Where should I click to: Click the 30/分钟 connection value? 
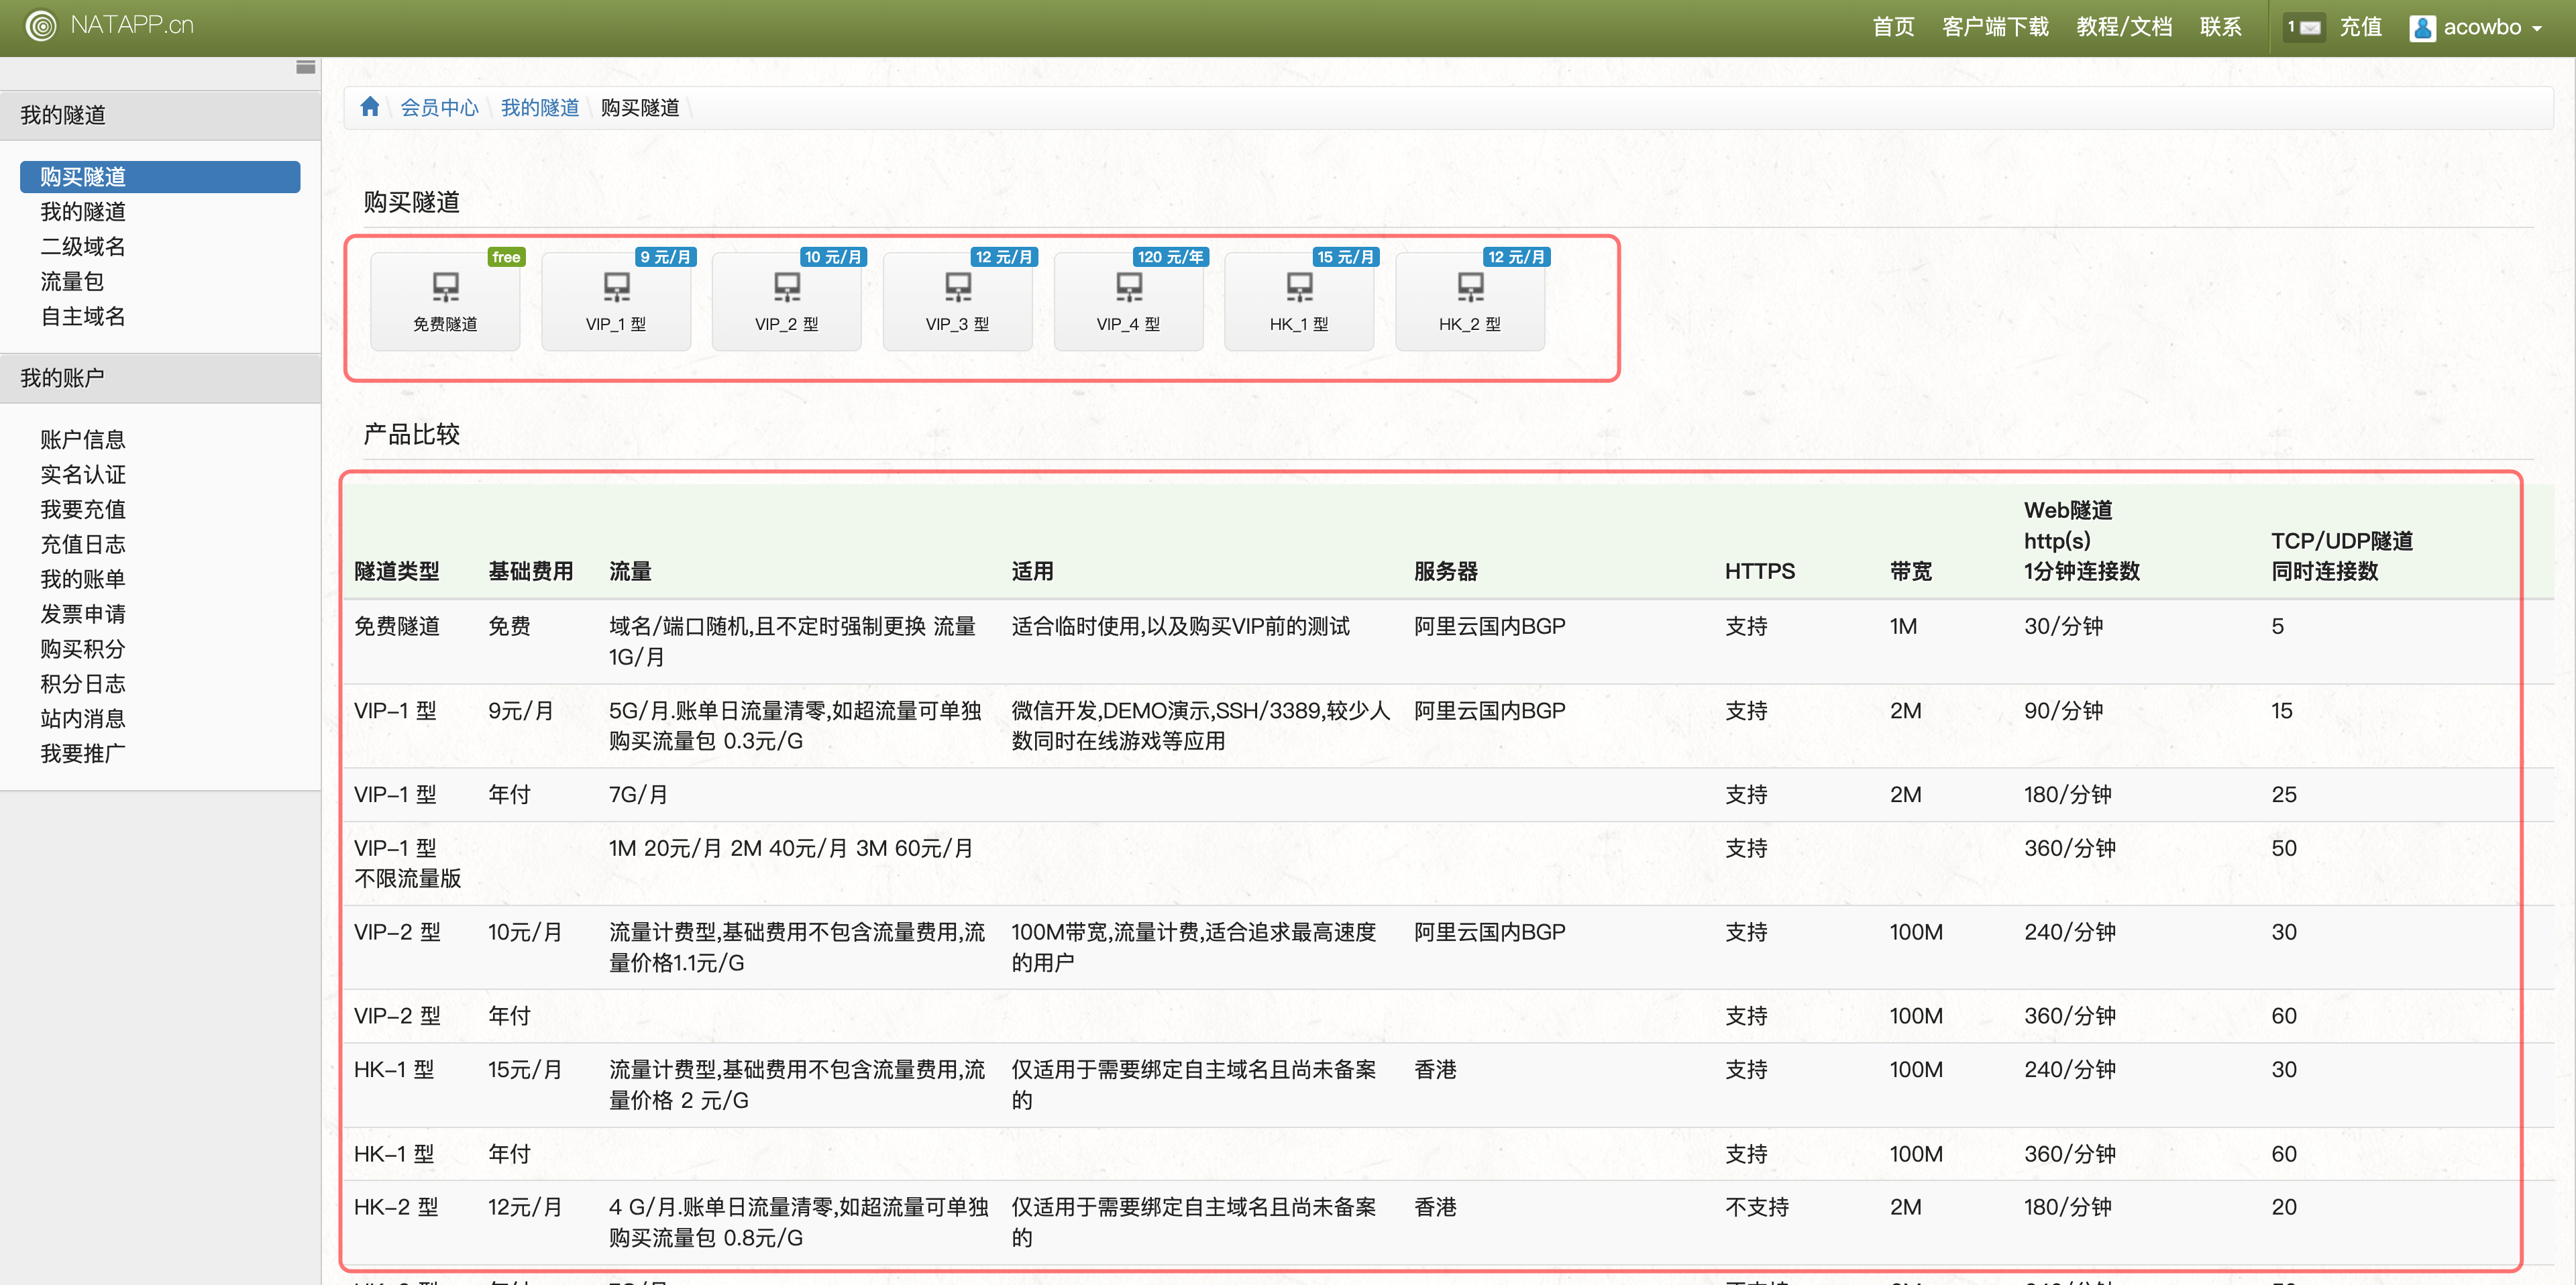tap(2063, 626)
